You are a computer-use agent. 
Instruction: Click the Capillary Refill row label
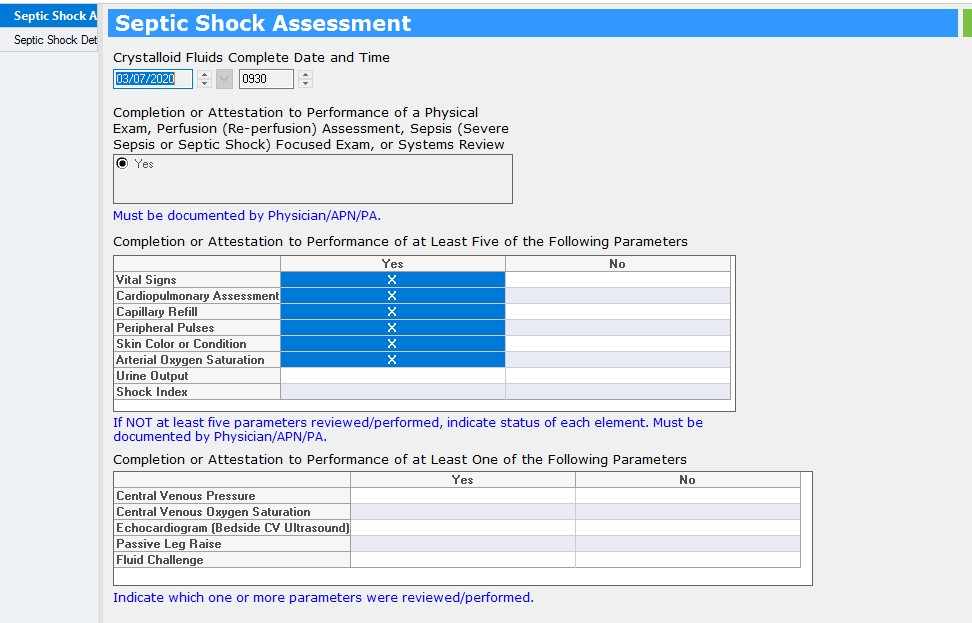coord(197,312)
